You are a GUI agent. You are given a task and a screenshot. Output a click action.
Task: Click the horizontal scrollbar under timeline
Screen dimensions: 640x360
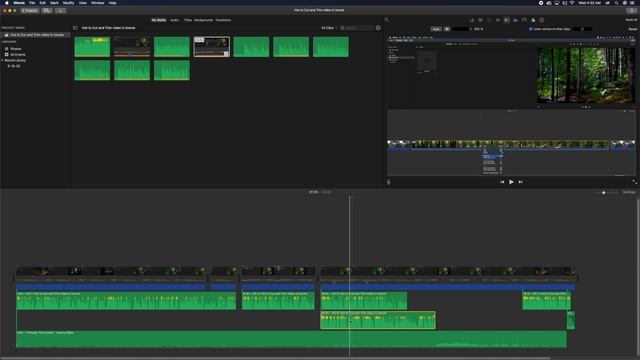276,358
